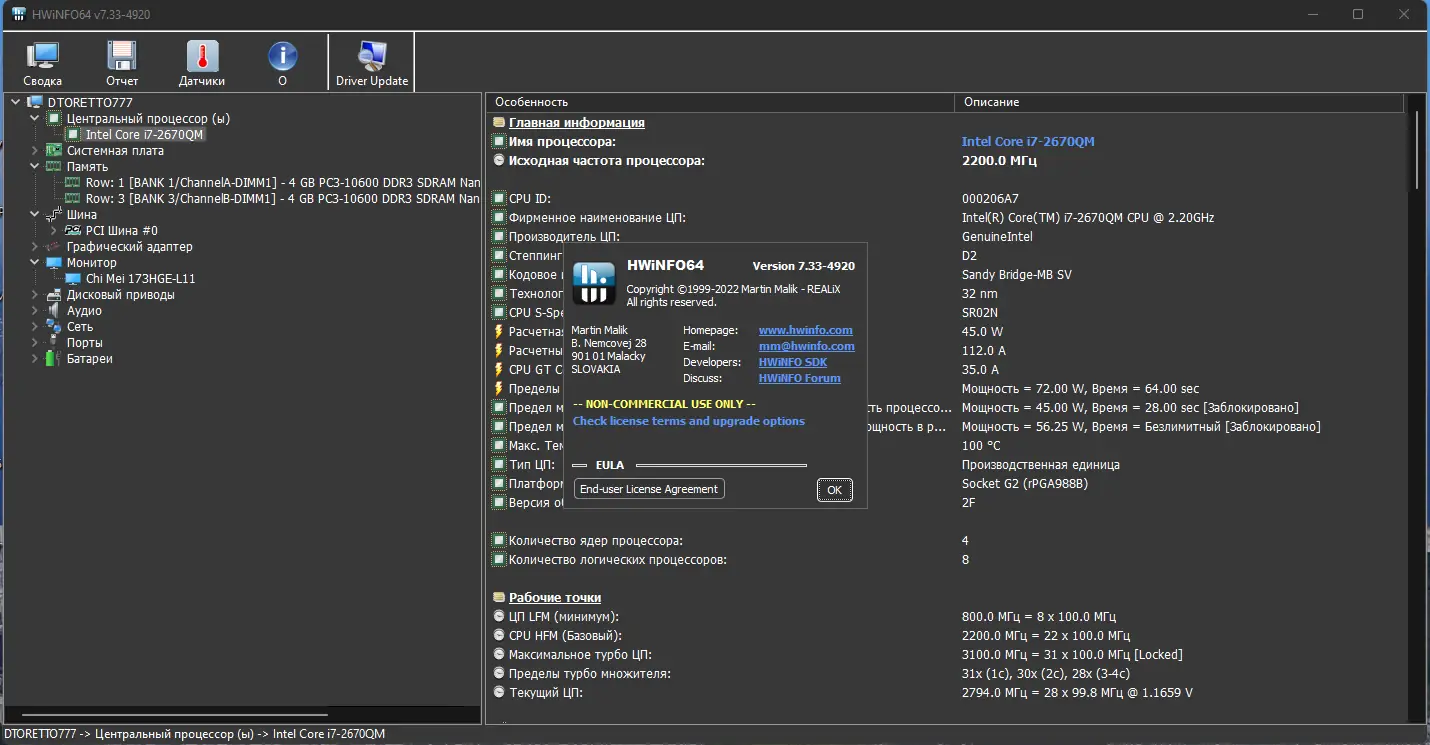Open the Сводка summary toolbar icon
This screenshot has height=745, width=1430.
pyautogui.click(x=43, y=62)
